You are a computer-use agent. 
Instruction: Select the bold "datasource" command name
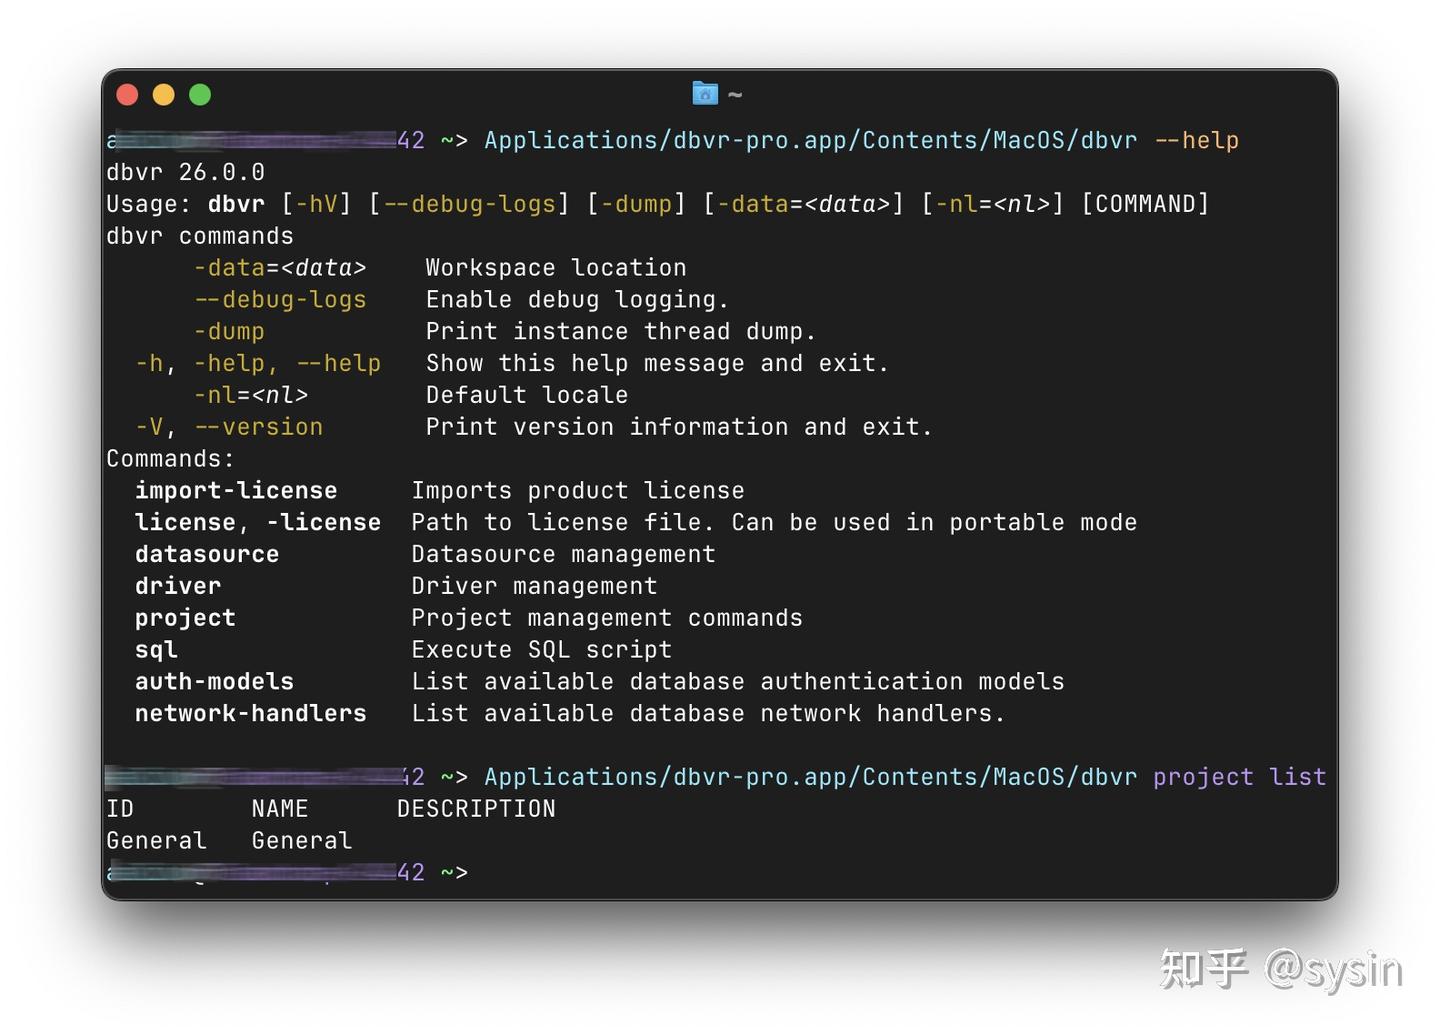point(207,554)
